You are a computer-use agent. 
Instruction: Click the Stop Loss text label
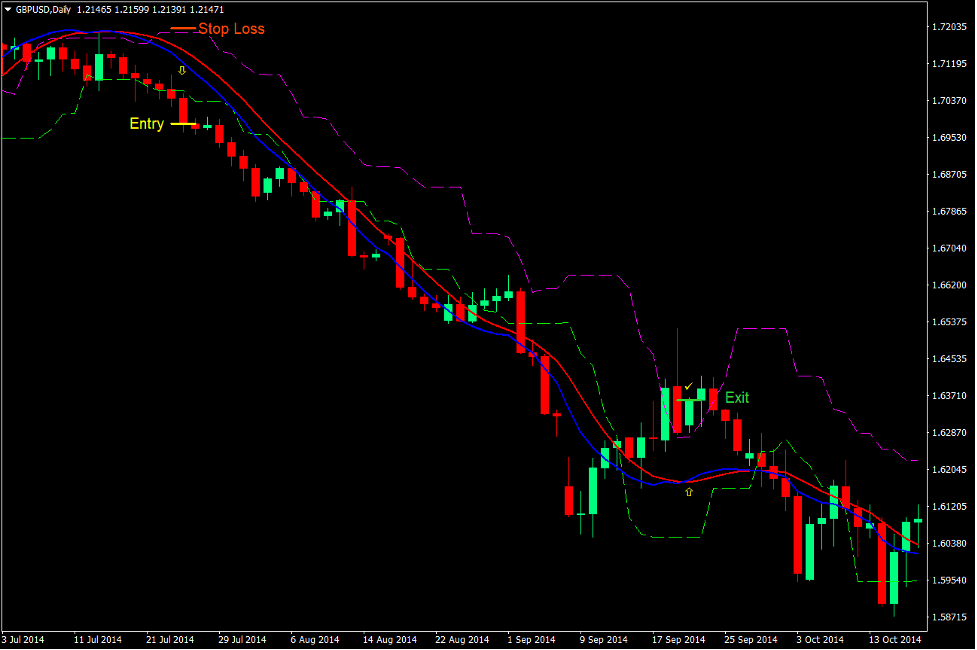tap(232, 29)
